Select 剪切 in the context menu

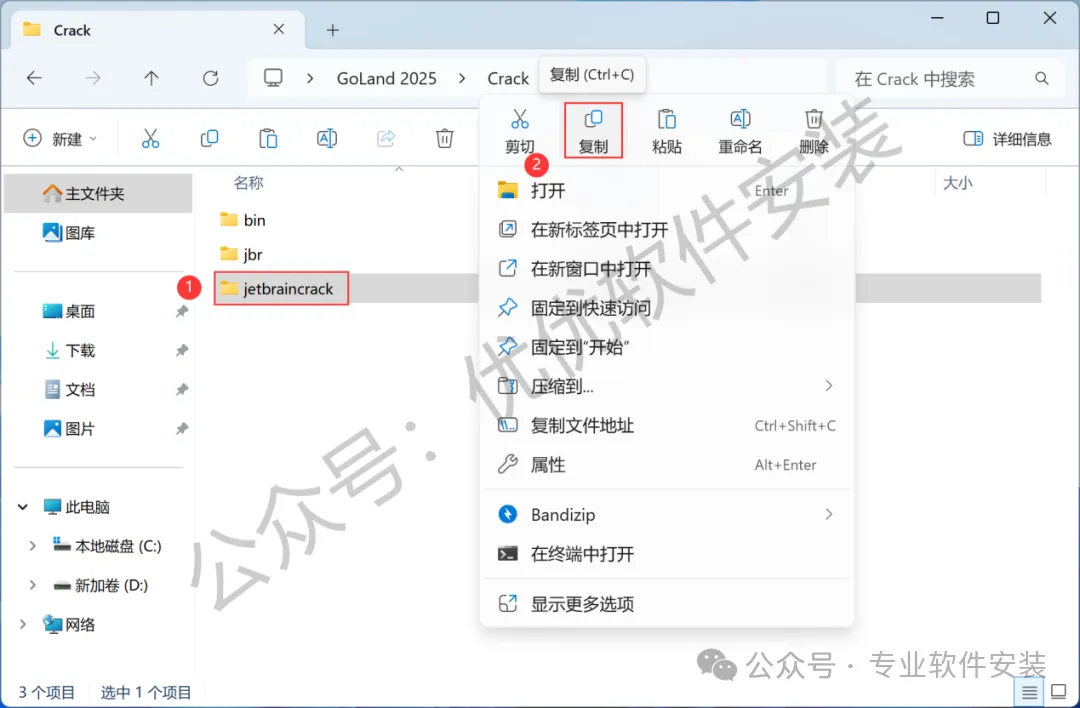pyautogui.click(x=520, y=131)
